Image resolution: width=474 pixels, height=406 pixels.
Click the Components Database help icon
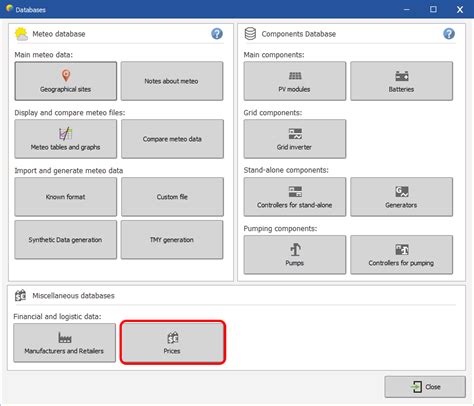coord(449,34)
